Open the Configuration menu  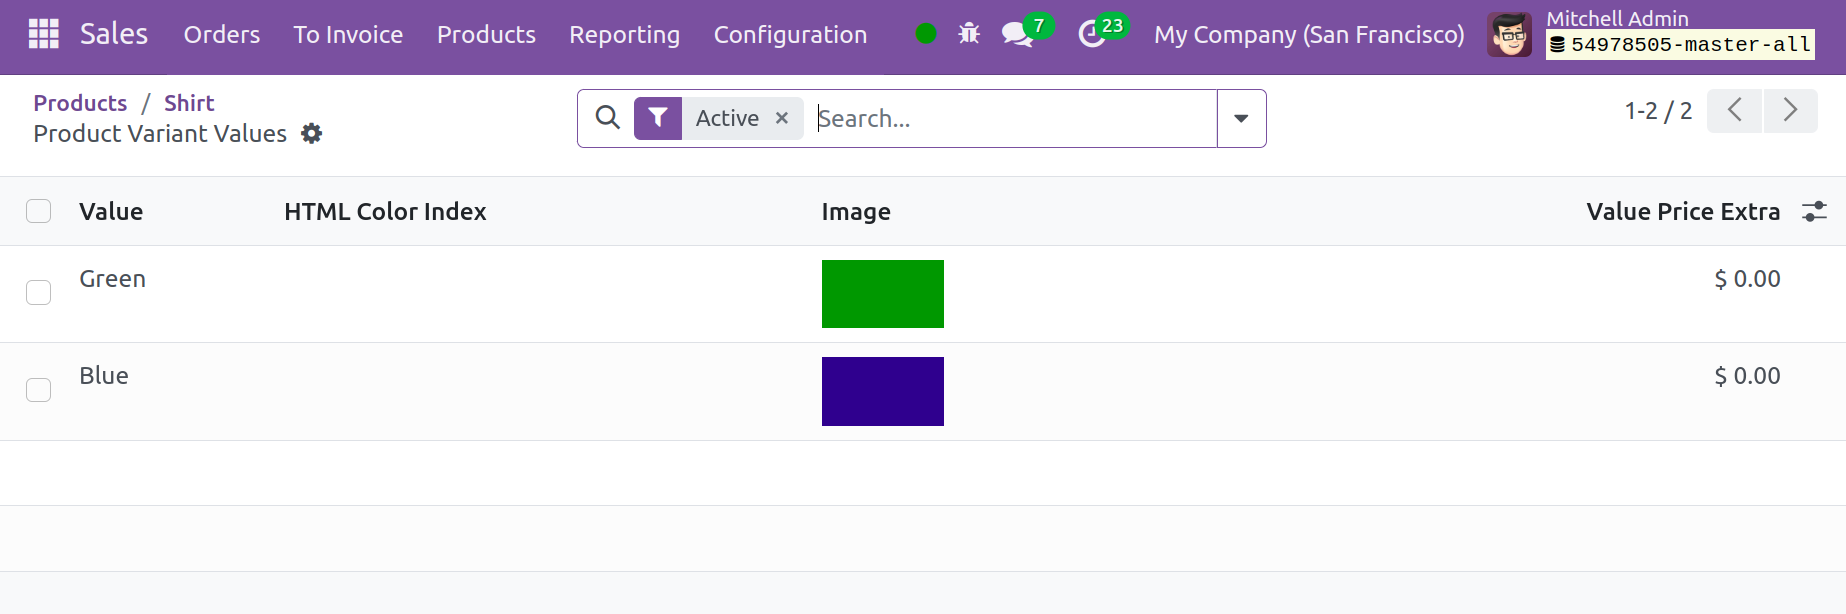pos(790,35)
